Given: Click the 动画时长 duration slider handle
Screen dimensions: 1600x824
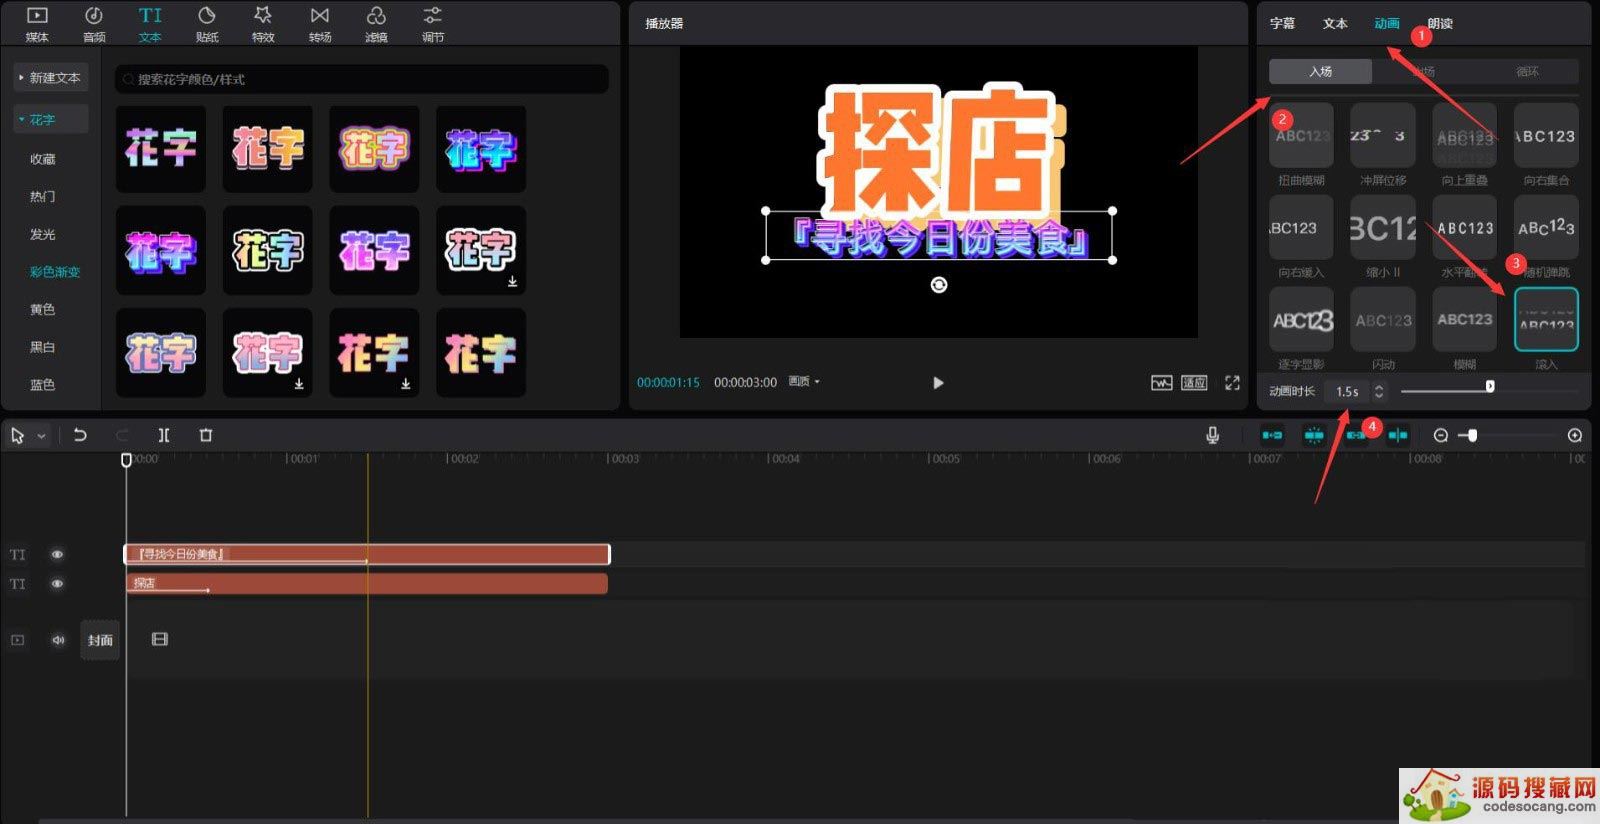Looking at the screenshot, I should tap(1490, 387).
